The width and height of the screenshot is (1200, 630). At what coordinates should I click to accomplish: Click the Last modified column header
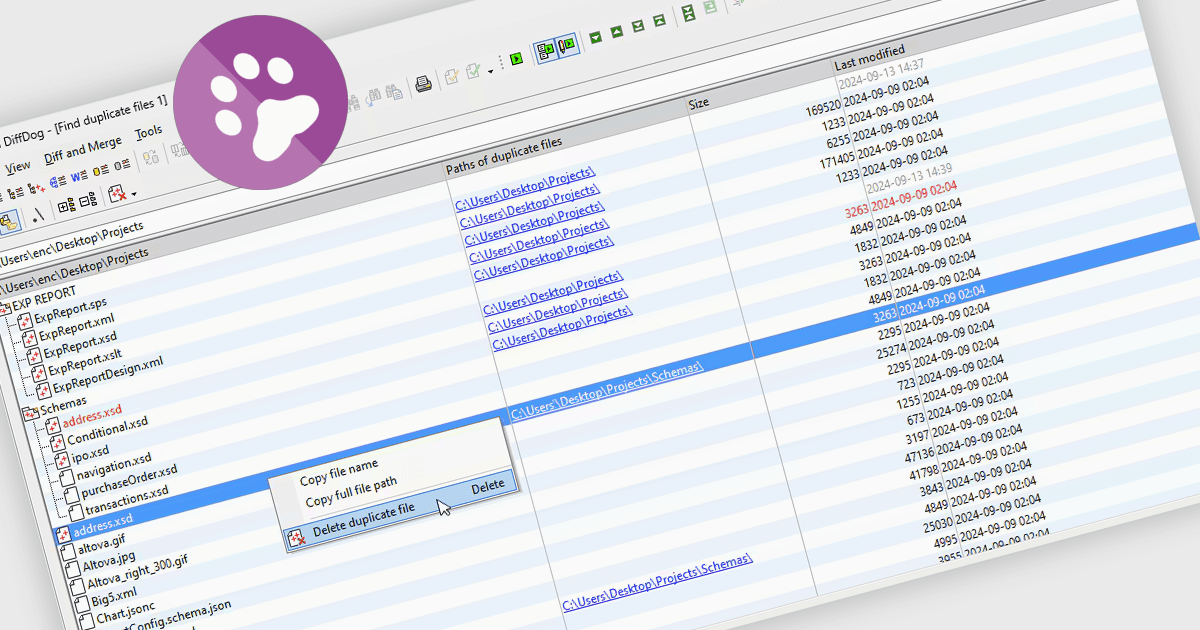[x=870, y=57]
